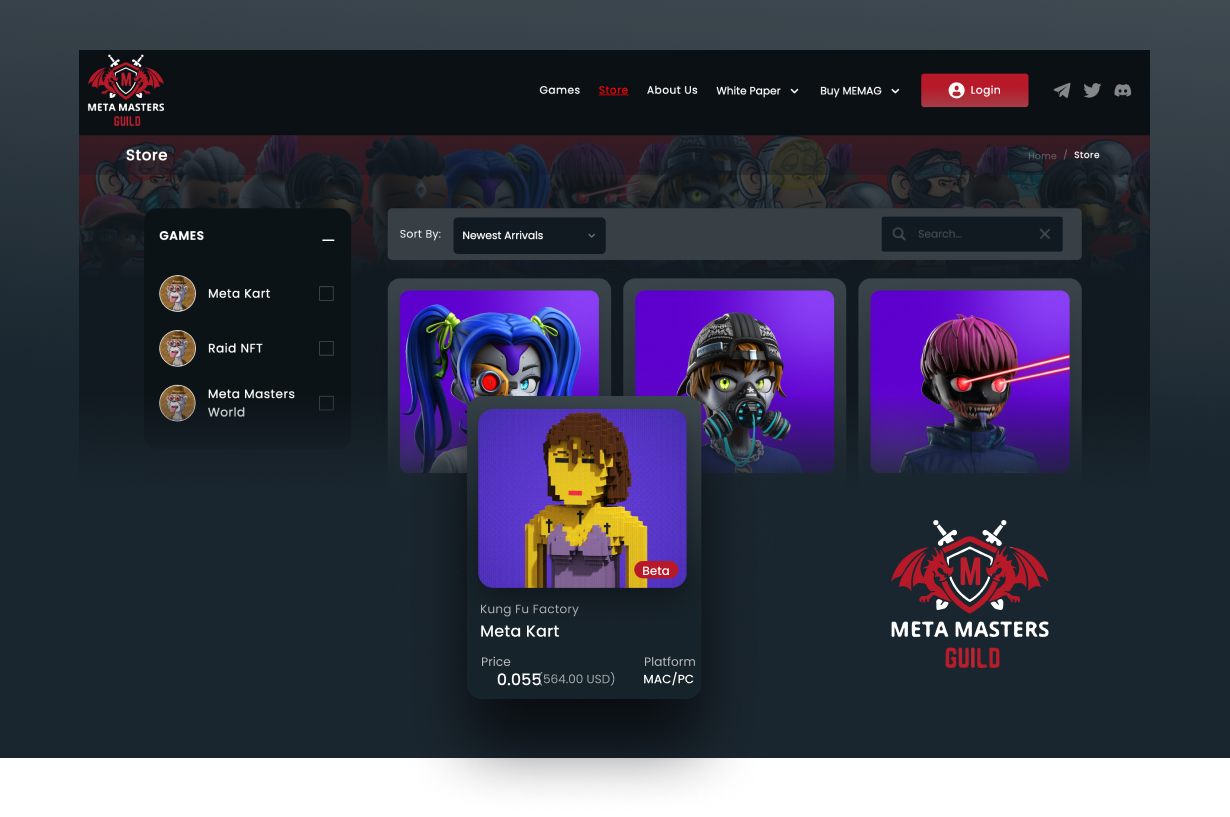Click the red Login button
1230x817 pixels.
[x=975, y=90]
